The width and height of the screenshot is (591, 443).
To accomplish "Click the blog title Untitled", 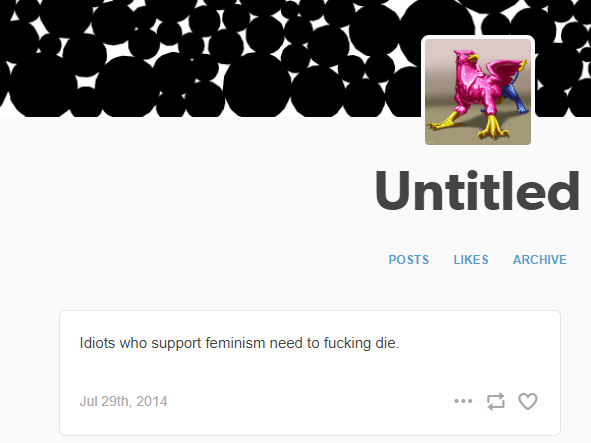I will (x=477, y=191).
